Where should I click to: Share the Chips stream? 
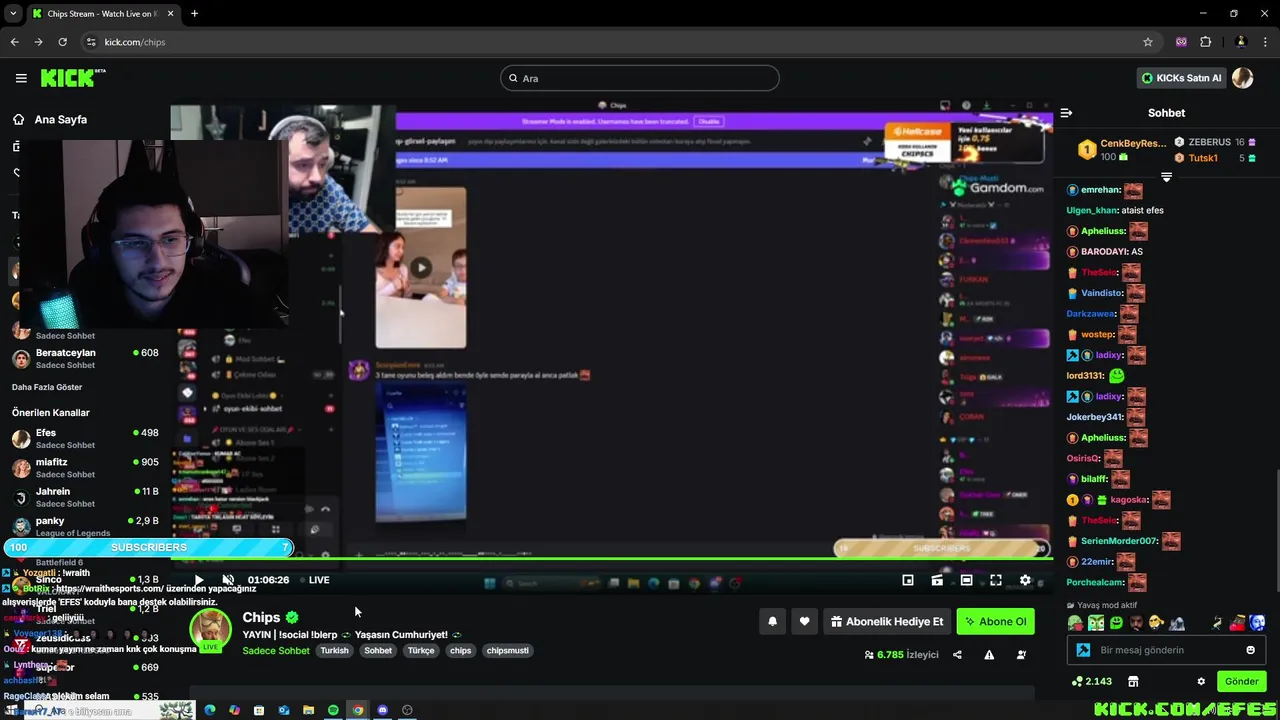(957, 655)
